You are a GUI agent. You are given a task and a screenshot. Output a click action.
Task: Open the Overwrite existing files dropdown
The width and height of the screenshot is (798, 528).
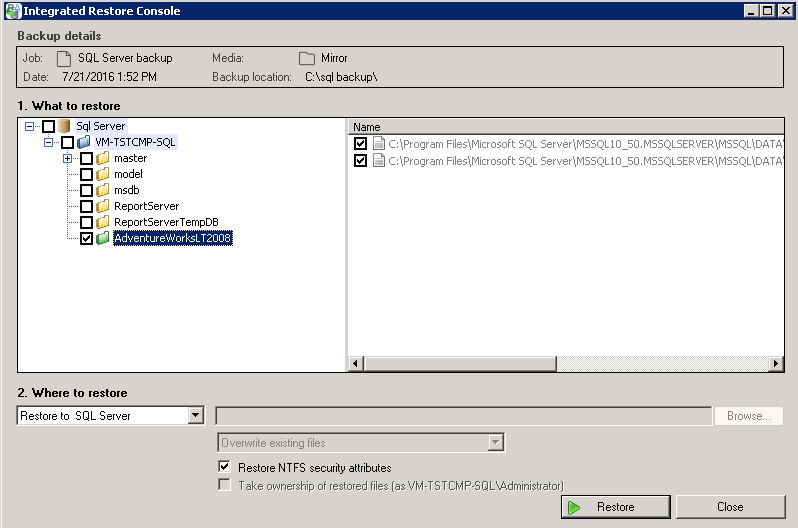click(496, 442)
